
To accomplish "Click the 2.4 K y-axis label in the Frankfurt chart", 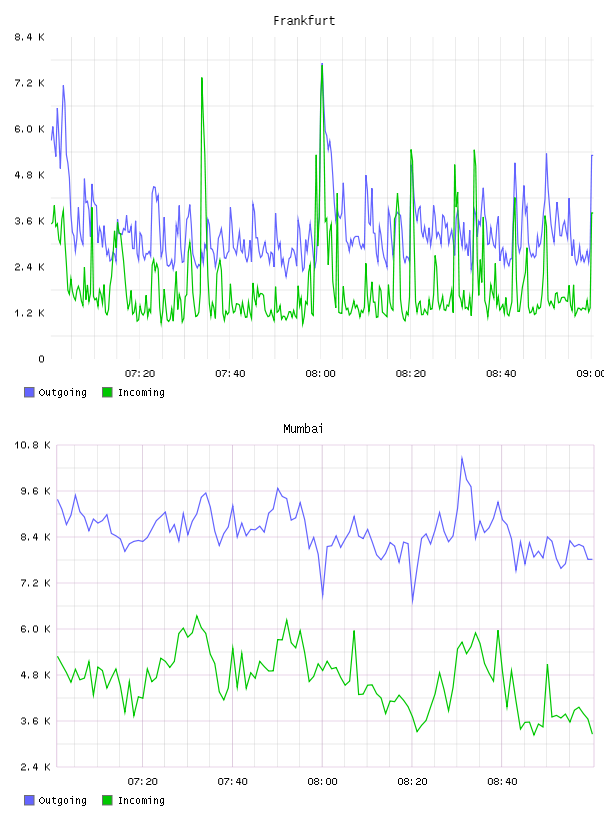I will click(29, 267).
